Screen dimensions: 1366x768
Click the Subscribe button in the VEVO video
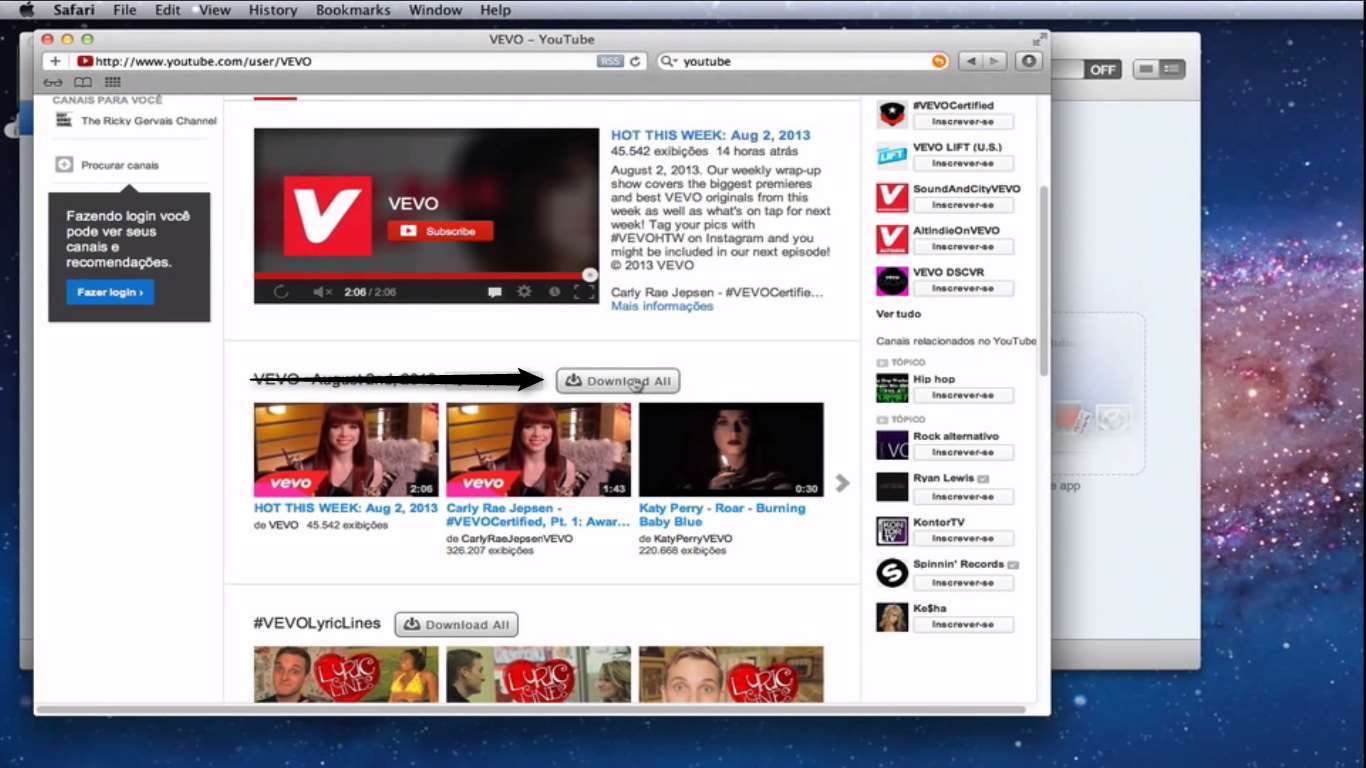point(440,231)
